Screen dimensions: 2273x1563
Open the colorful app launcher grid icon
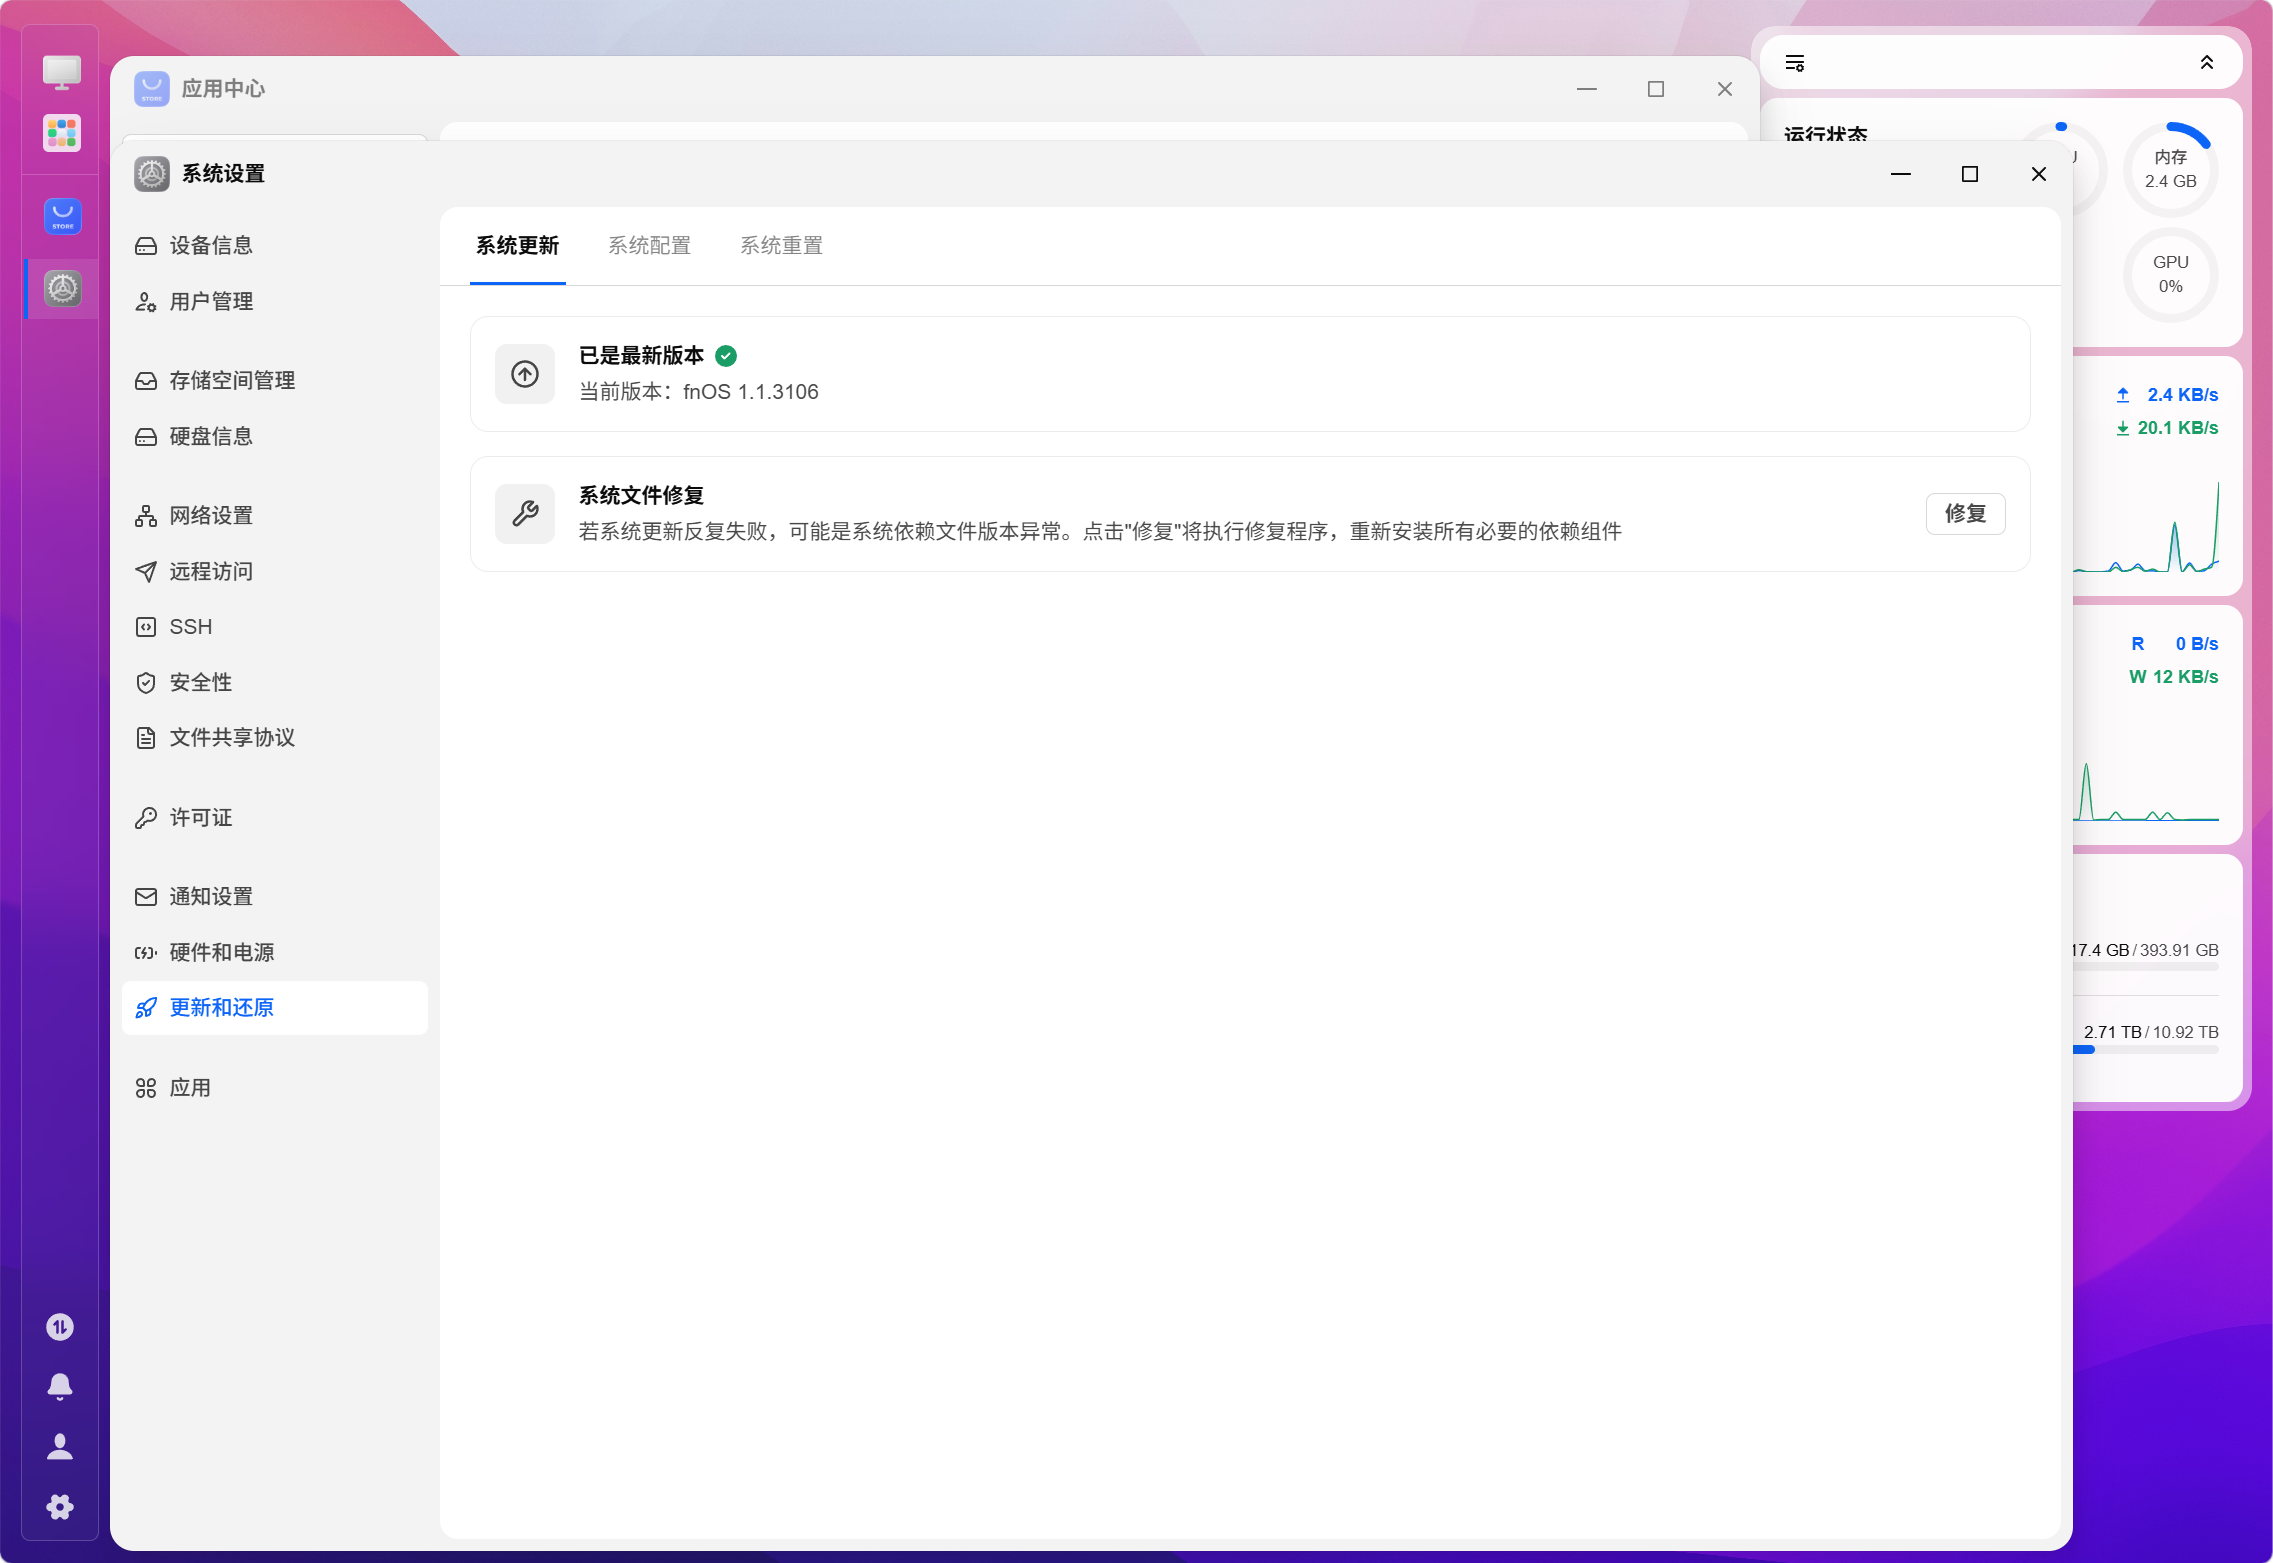tap(62, 133)
